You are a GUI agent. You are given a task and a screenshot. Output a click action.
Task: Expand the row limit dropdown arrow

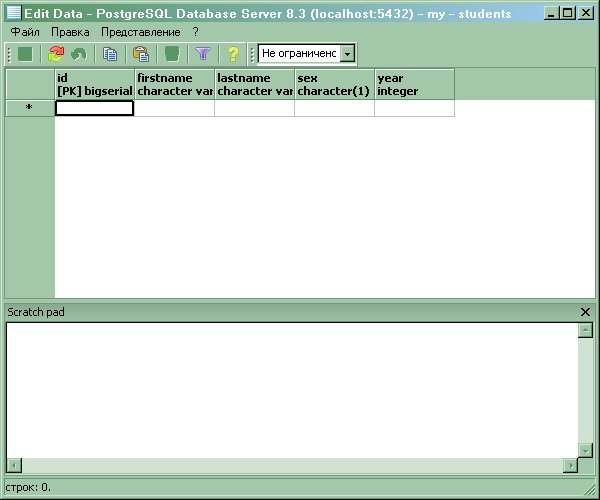coord(347,54)
